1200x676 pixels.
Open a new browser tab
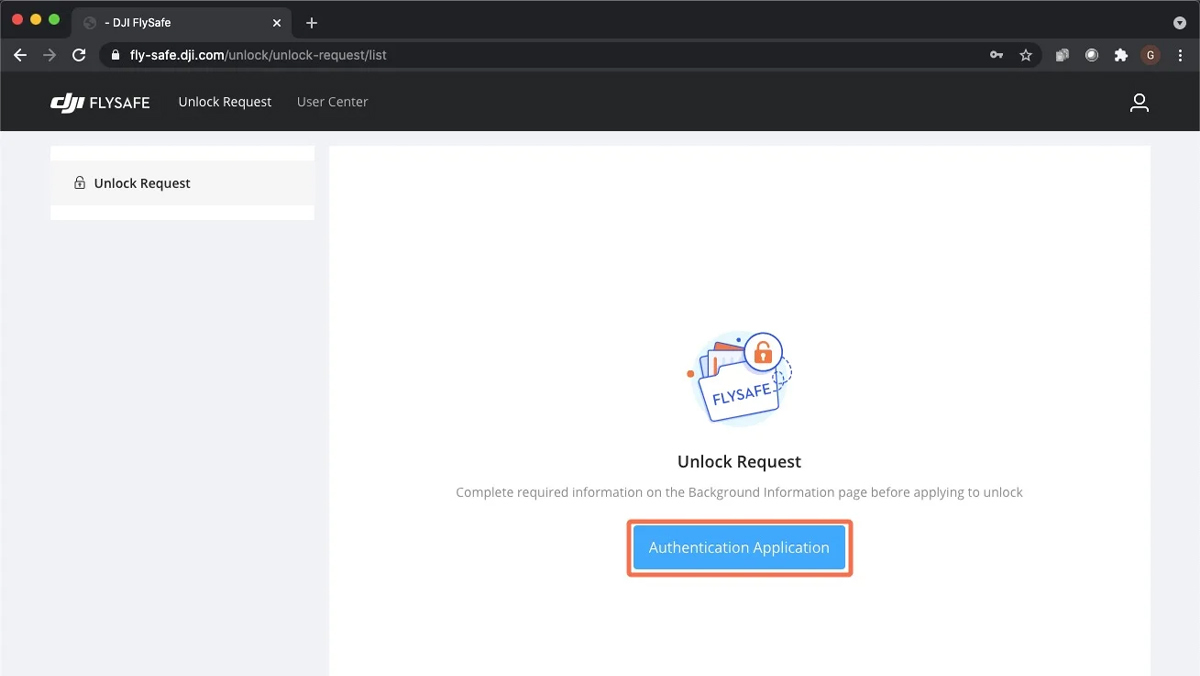[312, 22]
